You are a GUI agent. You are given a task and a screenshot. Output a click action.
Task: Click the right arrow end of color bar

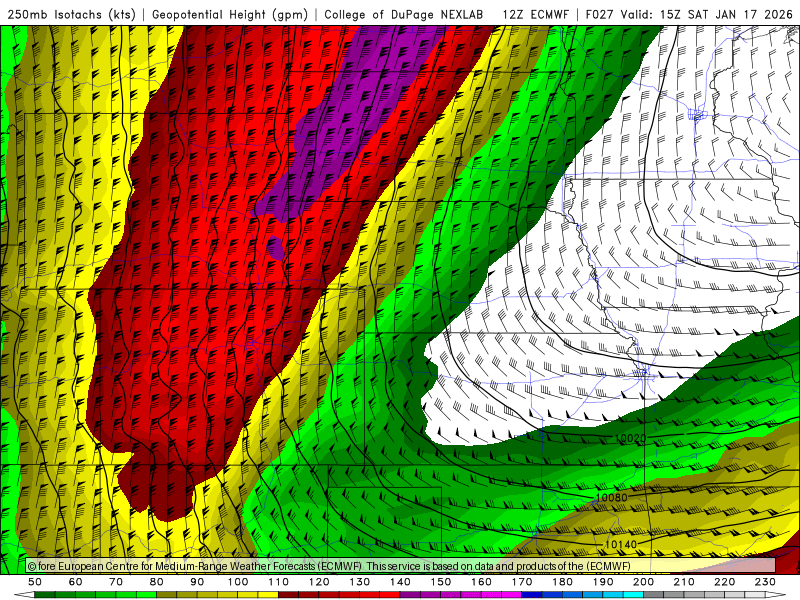[776, 595]
